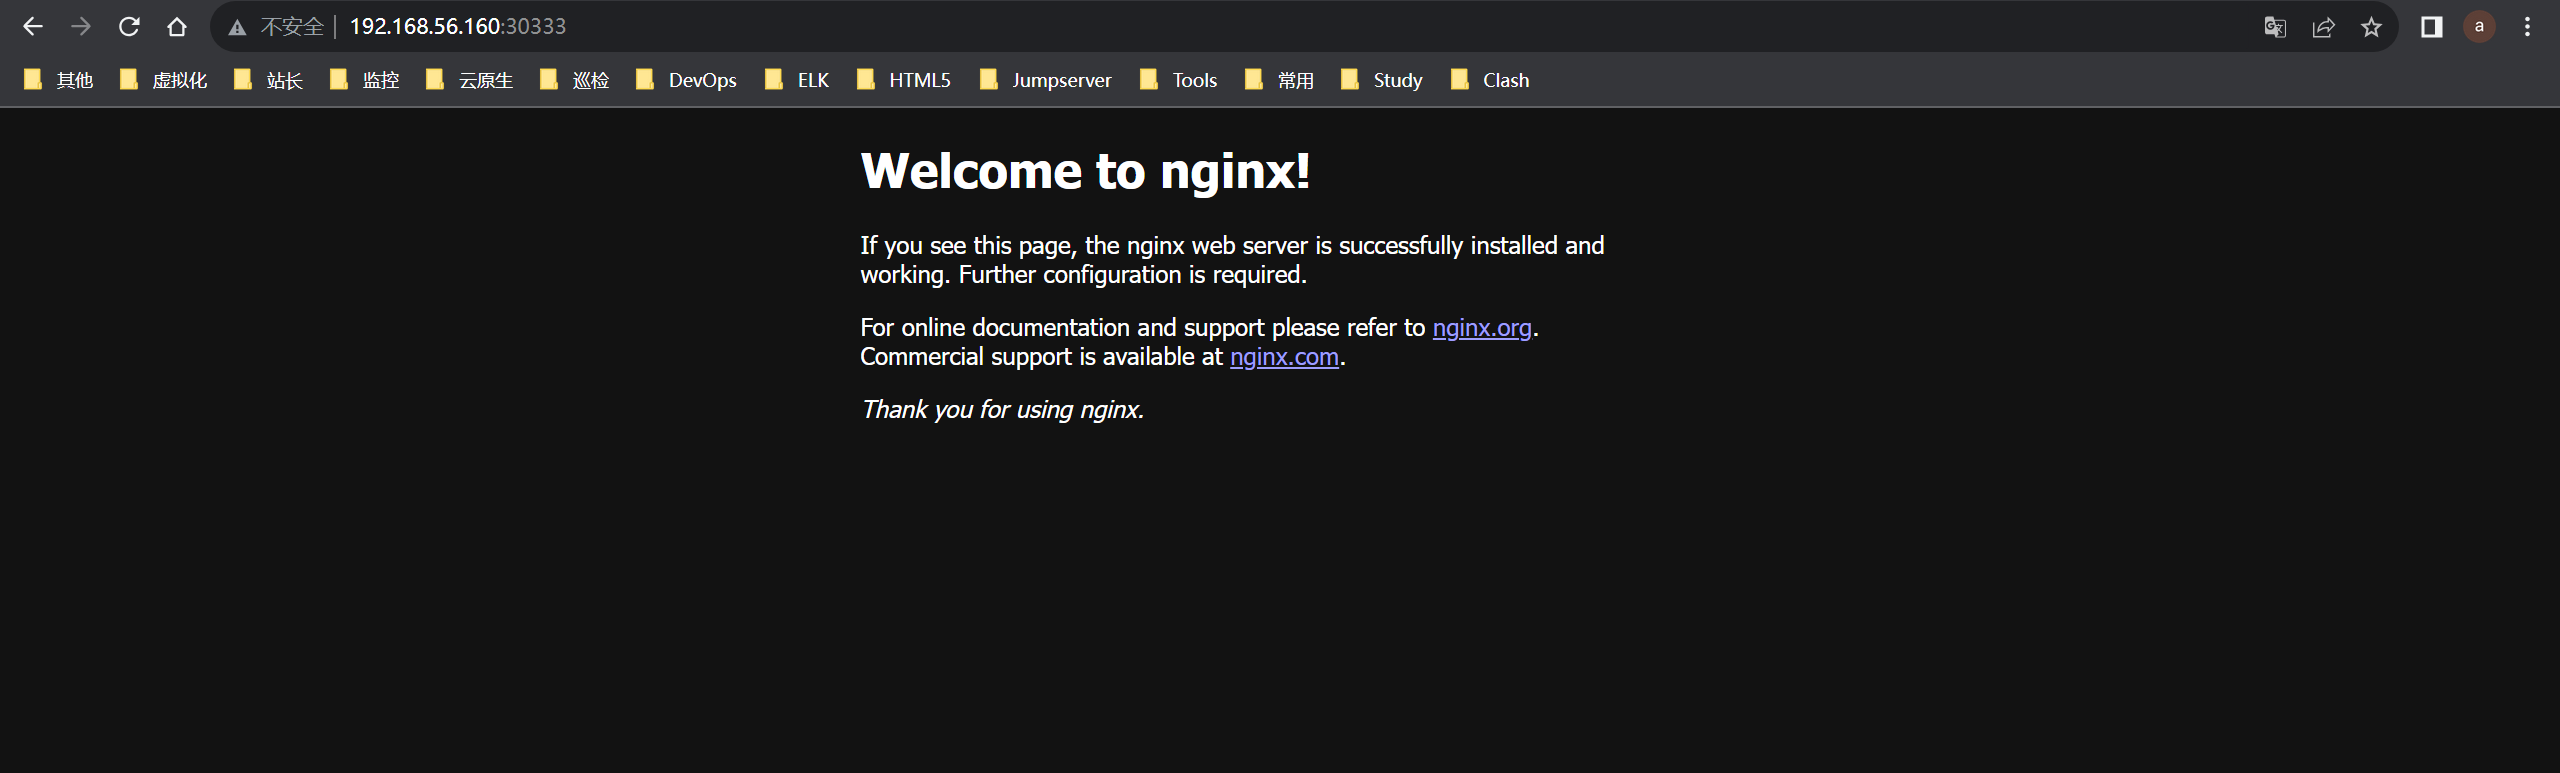The height and width of the screenshot is (773, 2560).
Task: Click the 'Welcome to nginx!' heading
Action: pyautogui.click(x=1085, y=171)
